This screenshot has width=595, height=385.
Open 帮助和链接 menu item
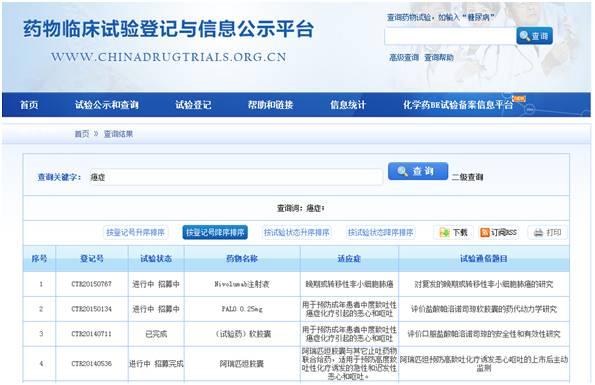[271, 105]
